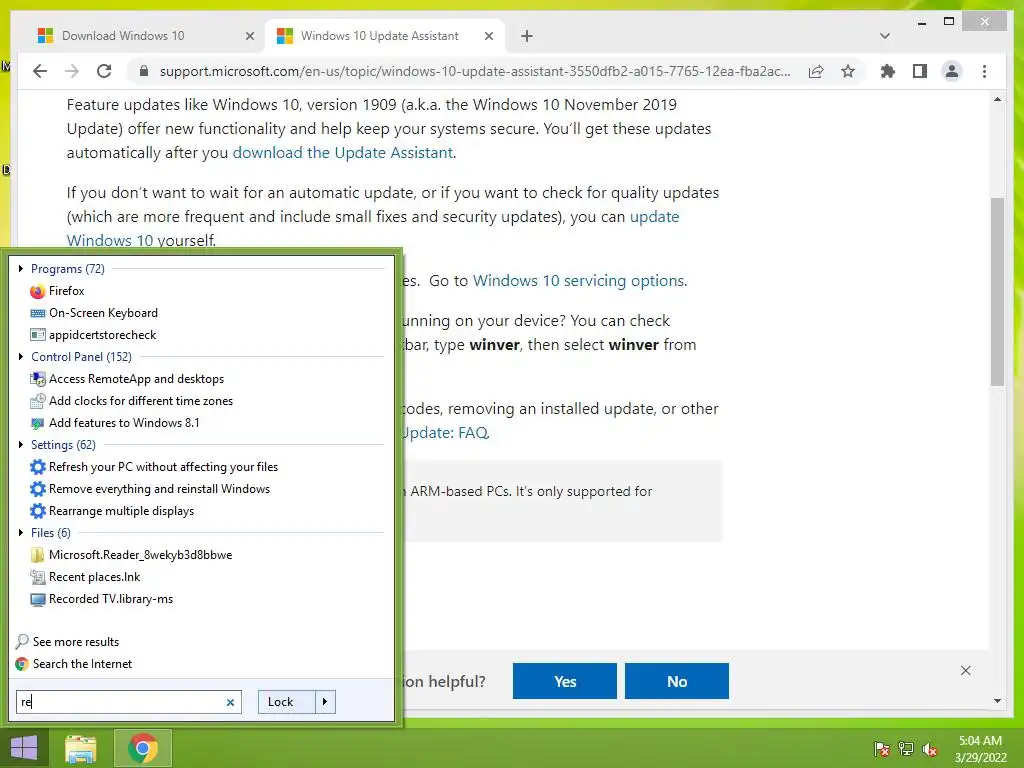Share this page with the share icon
The width and height of the screenshot is (1024, 768).
coord(816,71)
